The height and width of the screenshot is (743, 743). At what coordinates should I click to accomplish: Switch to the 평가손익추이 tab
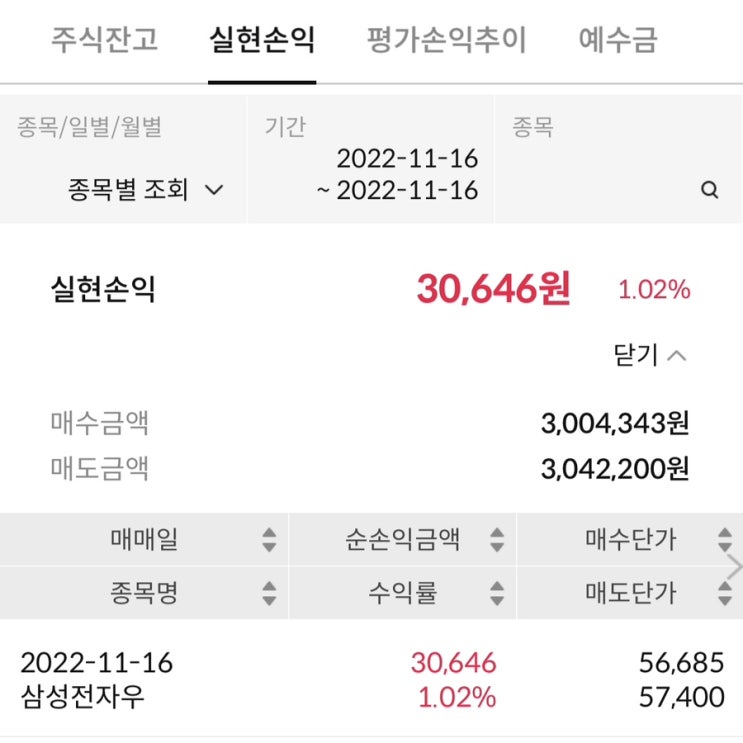pyautogui.click(x=446, y=41)
